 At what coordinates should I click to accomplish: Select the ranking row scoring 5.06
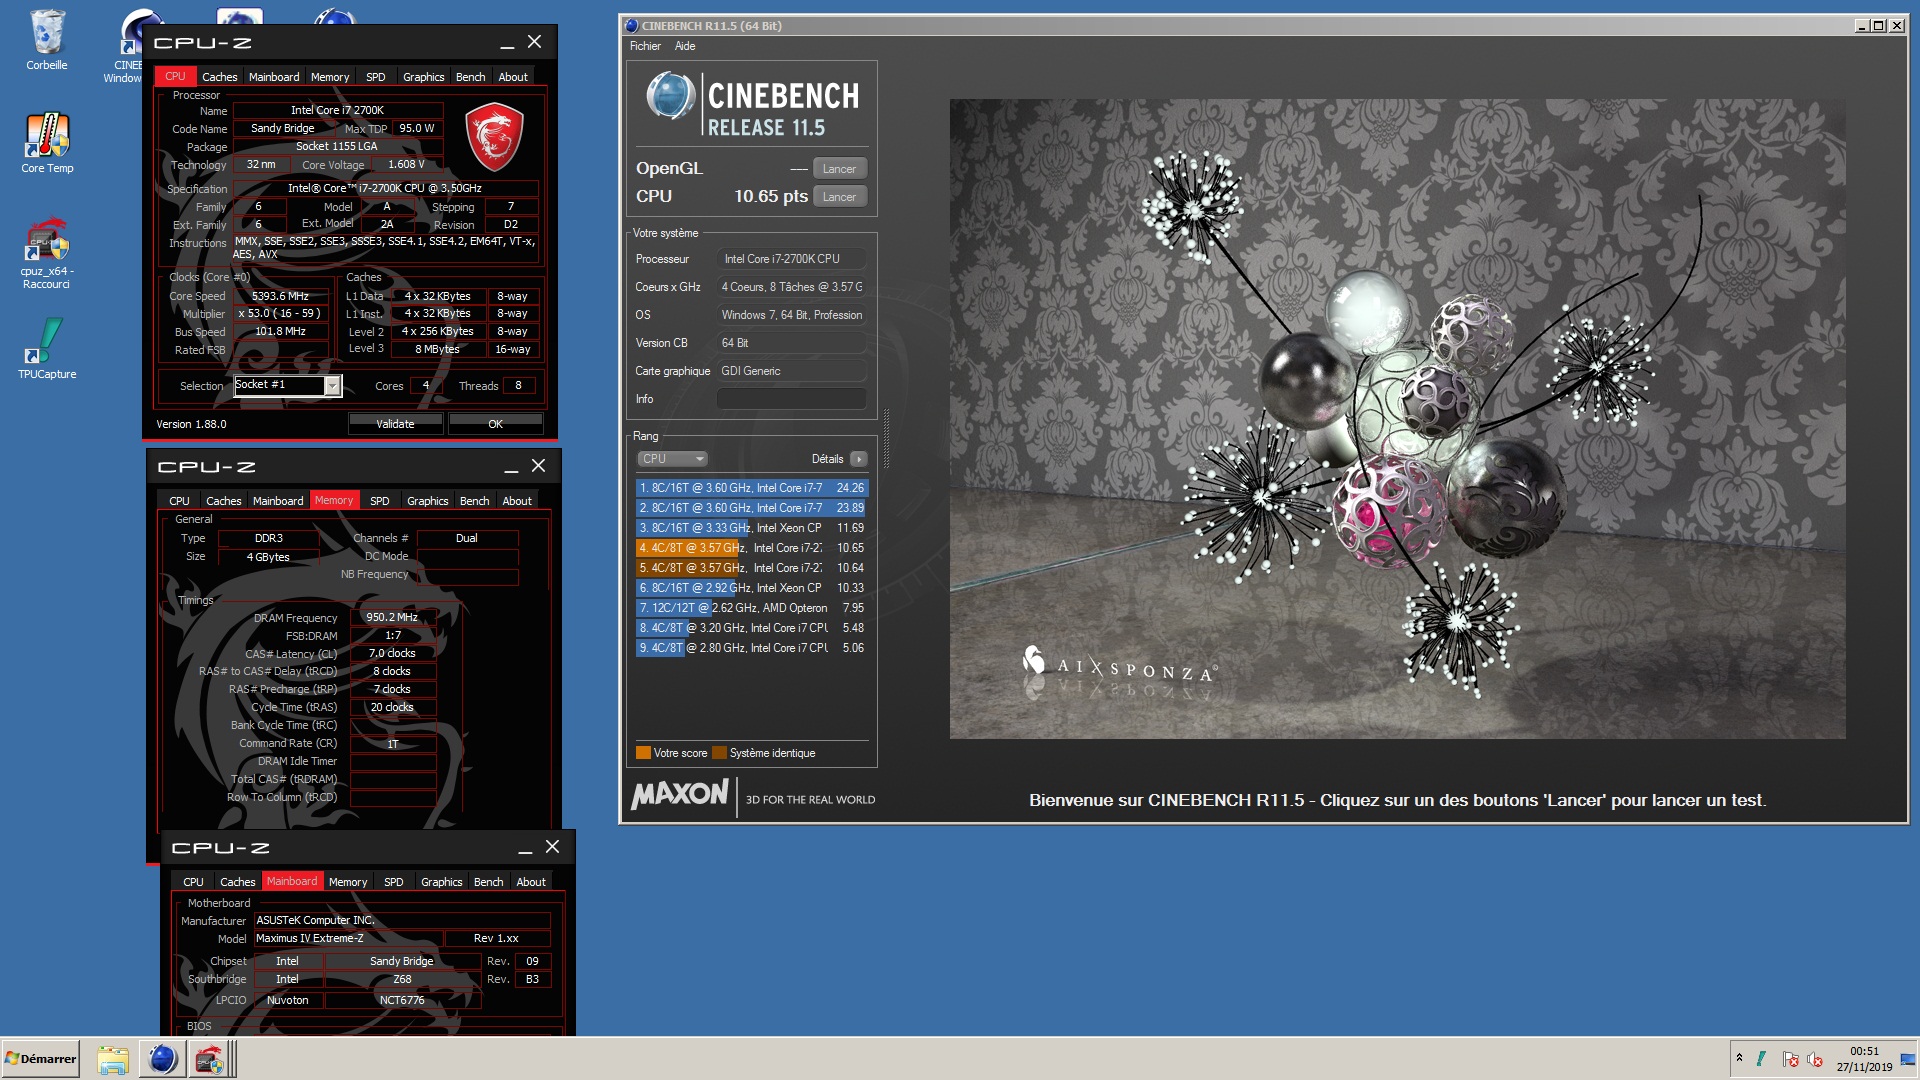point(752,648)
